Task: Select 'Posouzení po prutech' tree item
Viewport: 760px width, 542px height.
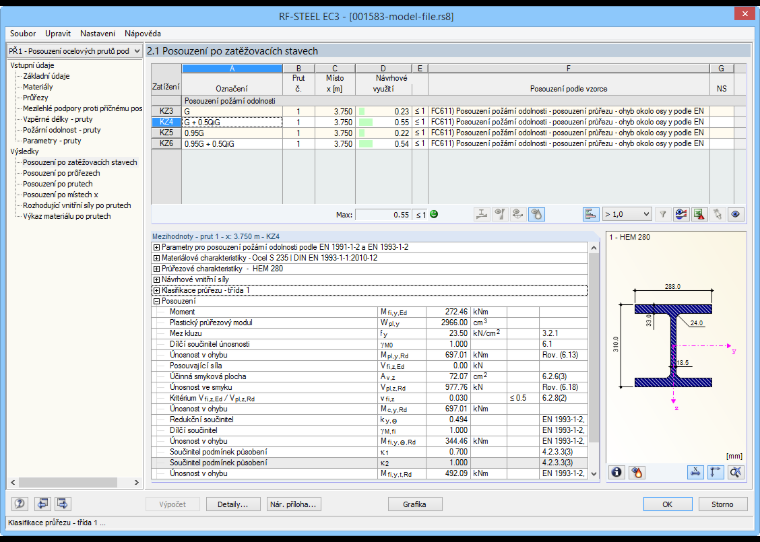Action: click(58, 184)
